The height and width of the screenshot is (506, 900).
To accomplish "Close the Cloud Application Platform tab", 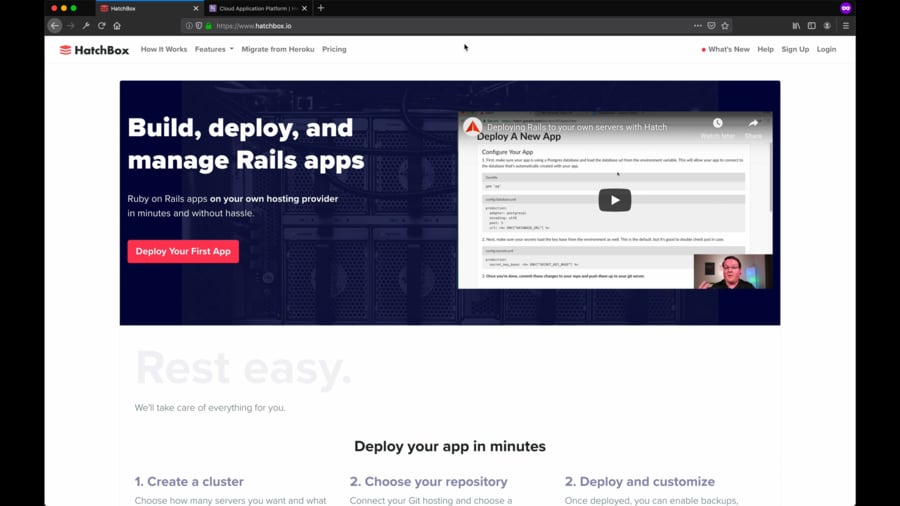I will pos(304,9).
